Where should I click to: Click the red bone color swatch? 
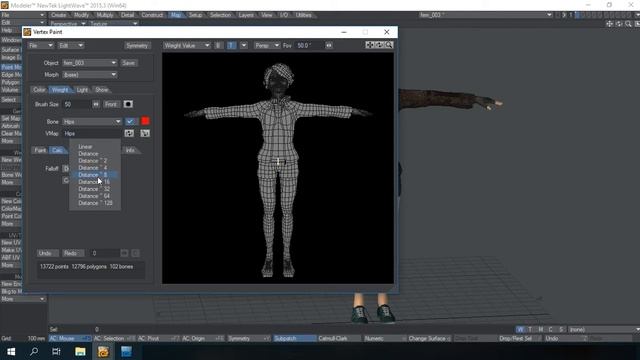tap(145, 121)
